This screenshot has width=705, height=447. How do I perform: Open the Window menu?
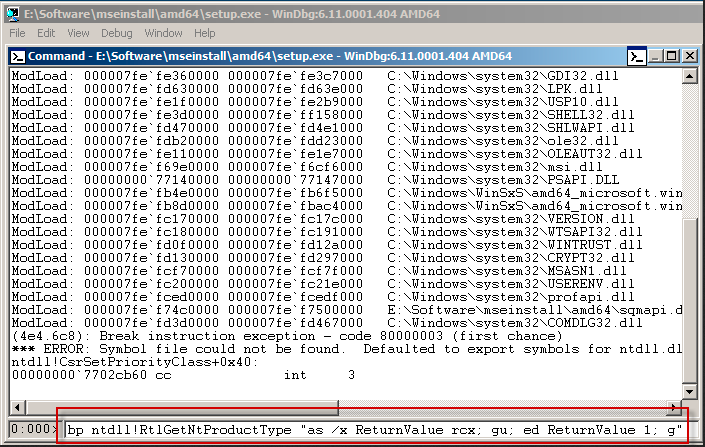point(163,33)
